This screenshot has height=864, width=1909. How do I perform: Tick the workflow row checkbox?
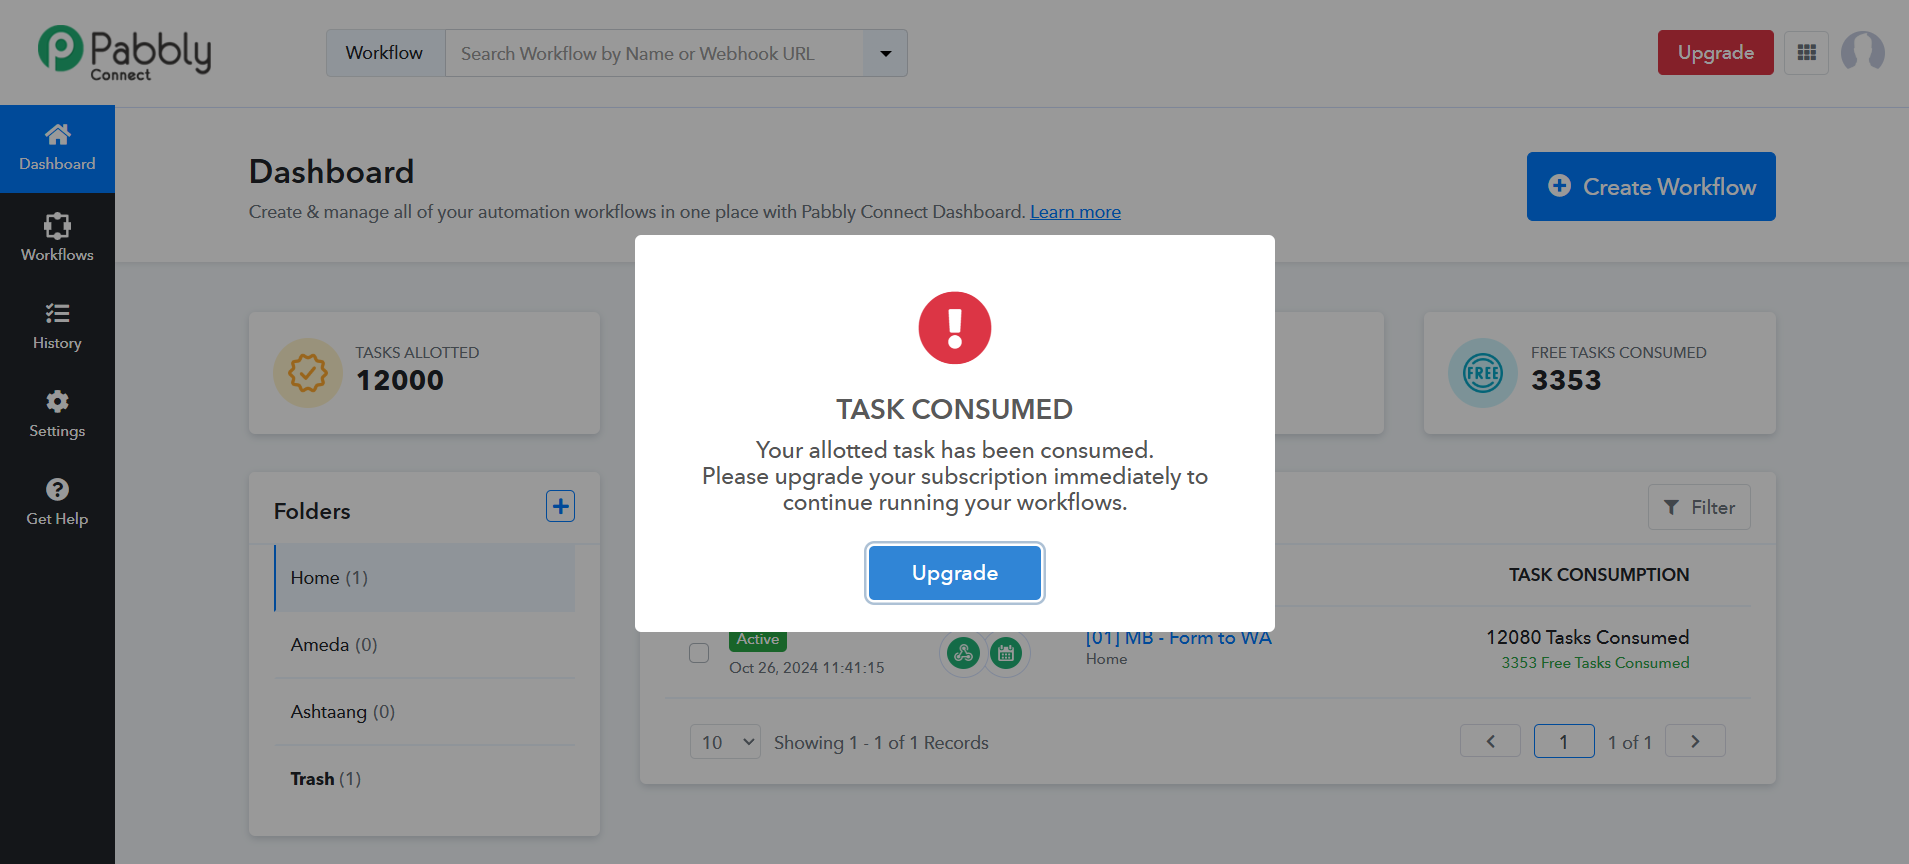[699, 653]
